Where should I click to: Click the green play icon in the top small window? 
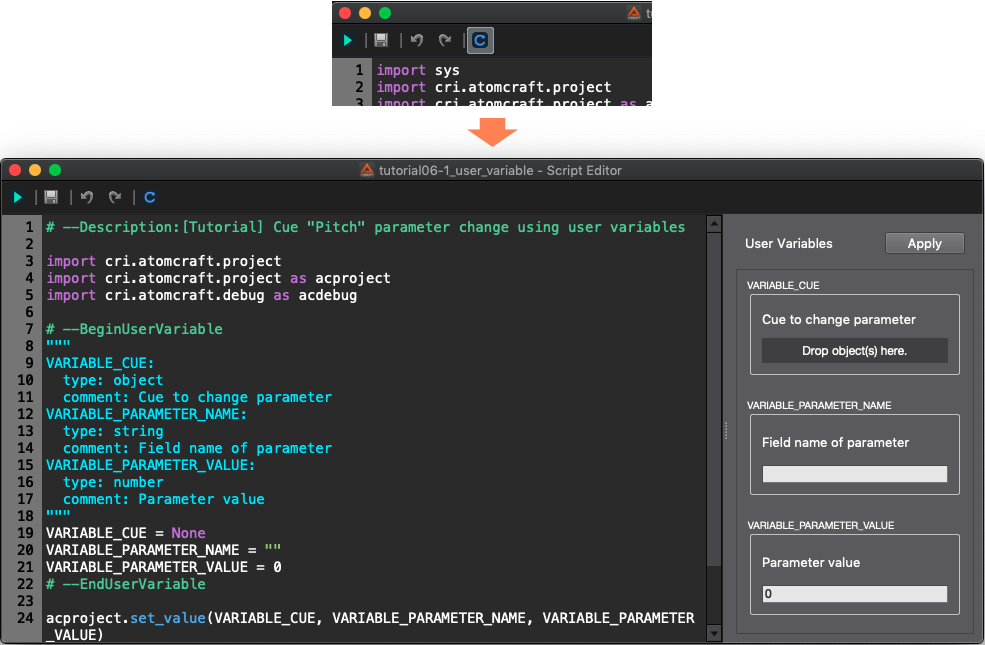tap(347, 41)
